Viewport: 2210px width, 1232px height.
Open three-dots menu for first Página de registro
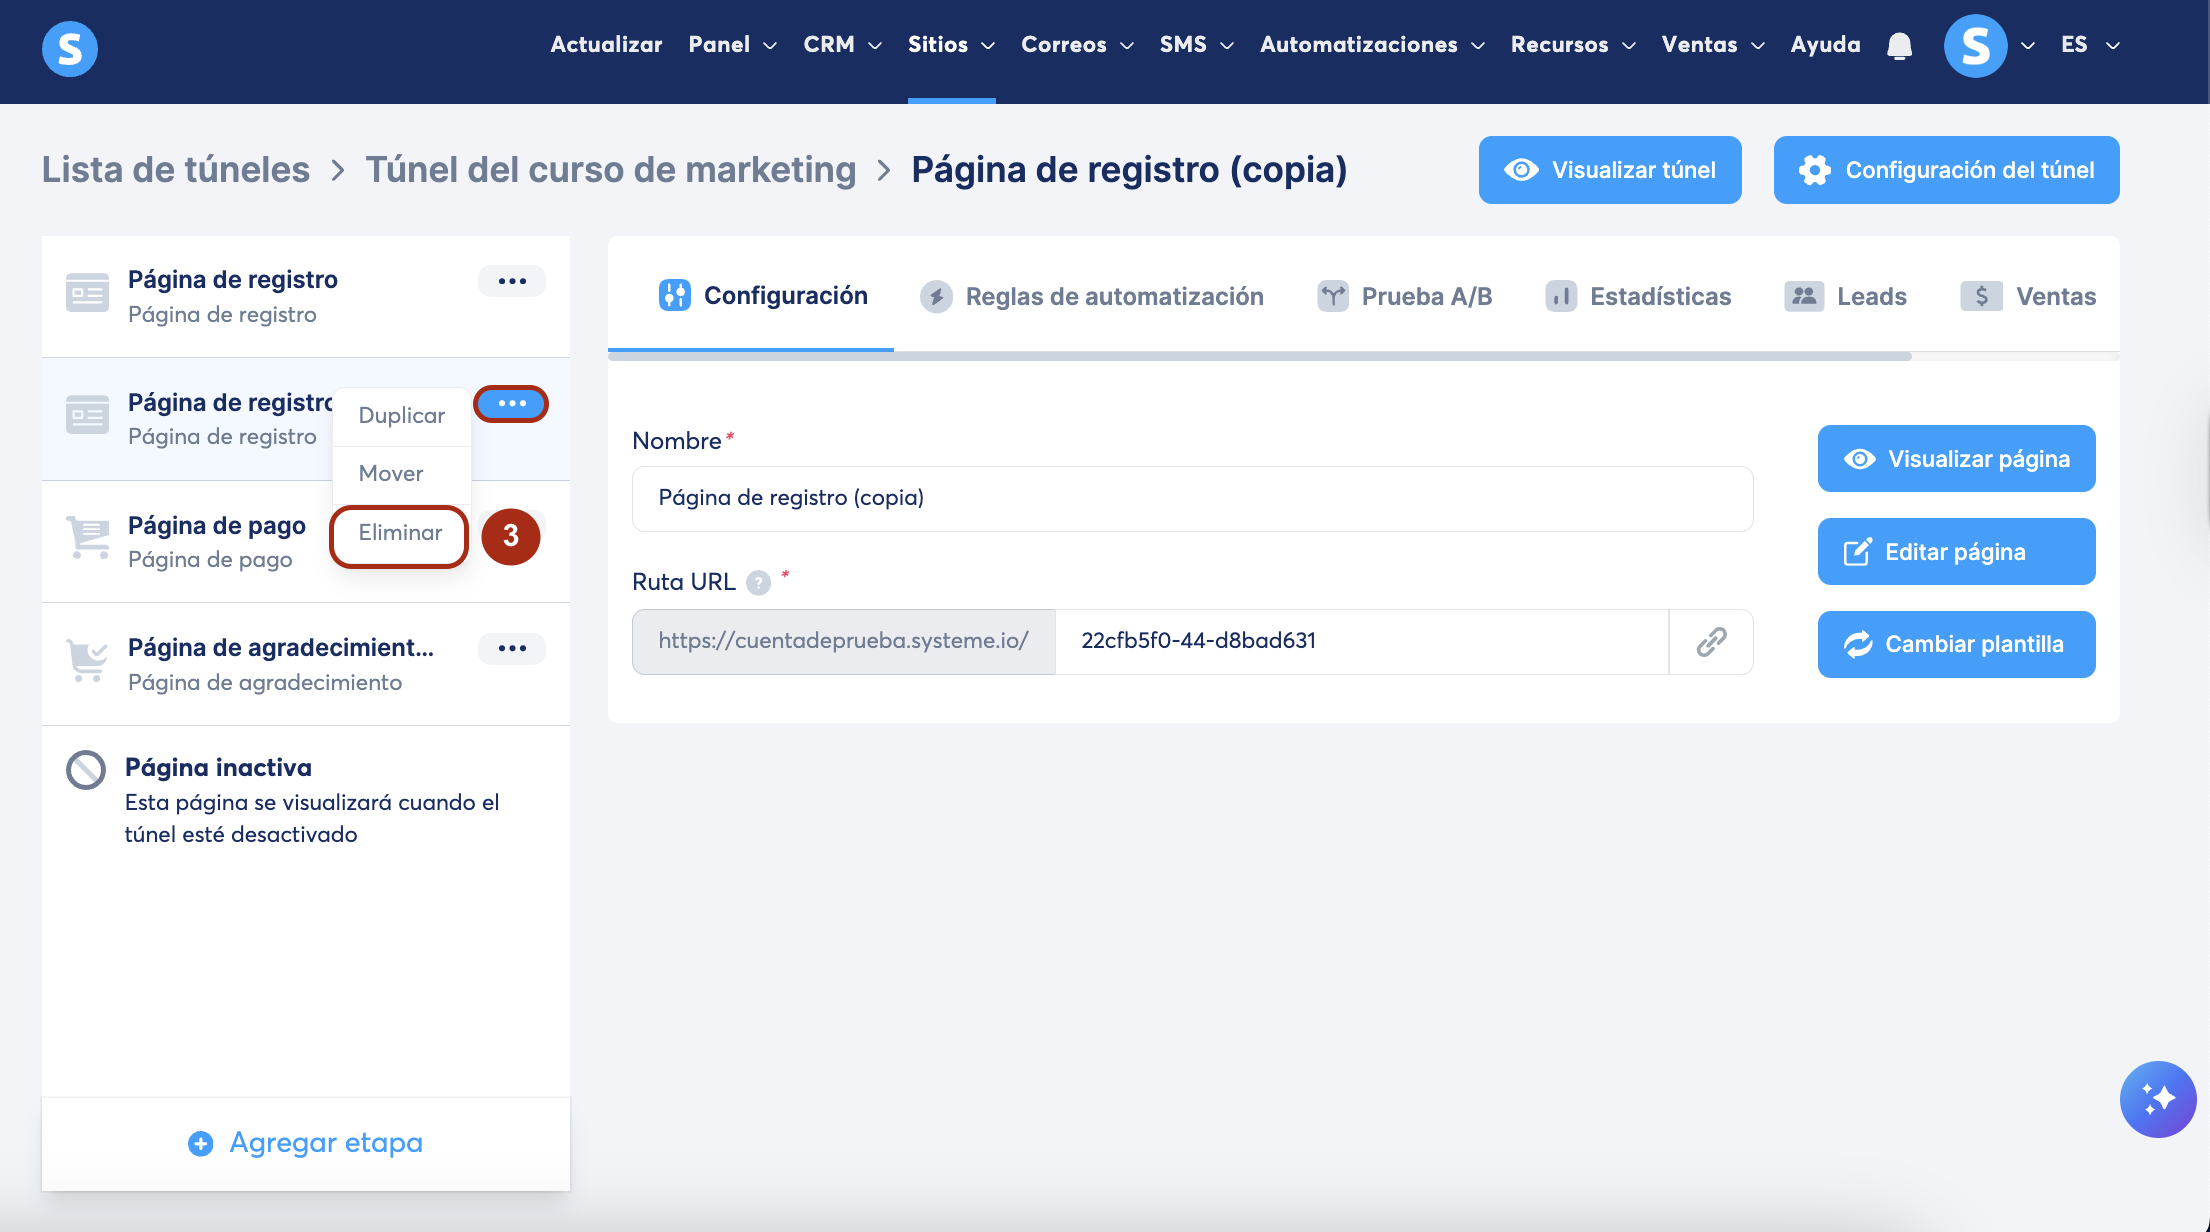coord(512,281)
